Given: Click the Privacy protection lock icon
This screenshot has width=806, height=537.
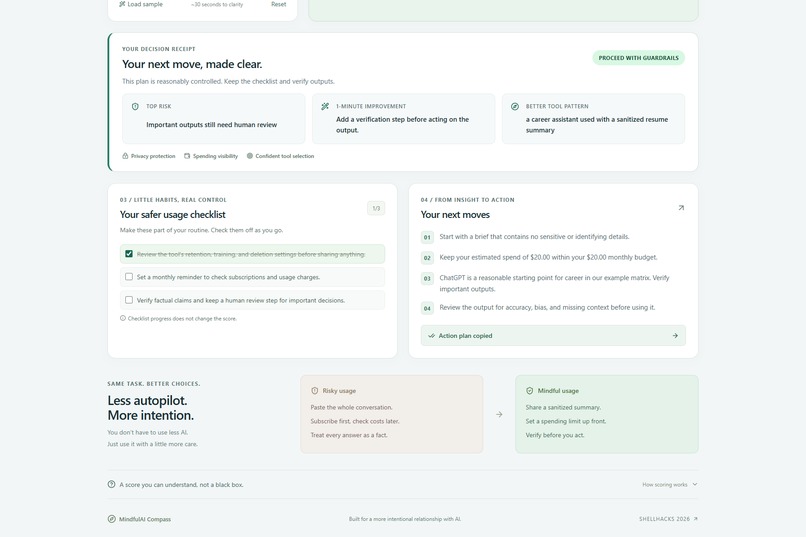Looking at the screenshot, I should [125, 156].
